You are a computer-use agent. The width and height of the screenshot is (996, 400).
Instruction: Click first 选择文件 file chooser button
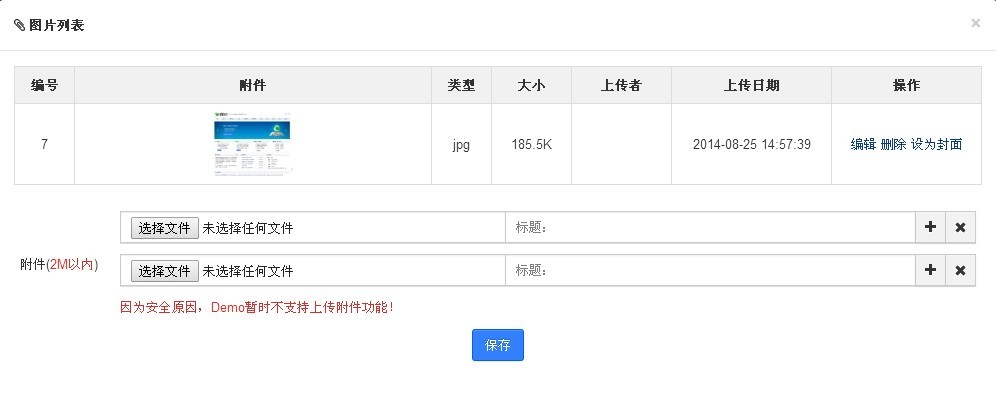tap(163, 228)
